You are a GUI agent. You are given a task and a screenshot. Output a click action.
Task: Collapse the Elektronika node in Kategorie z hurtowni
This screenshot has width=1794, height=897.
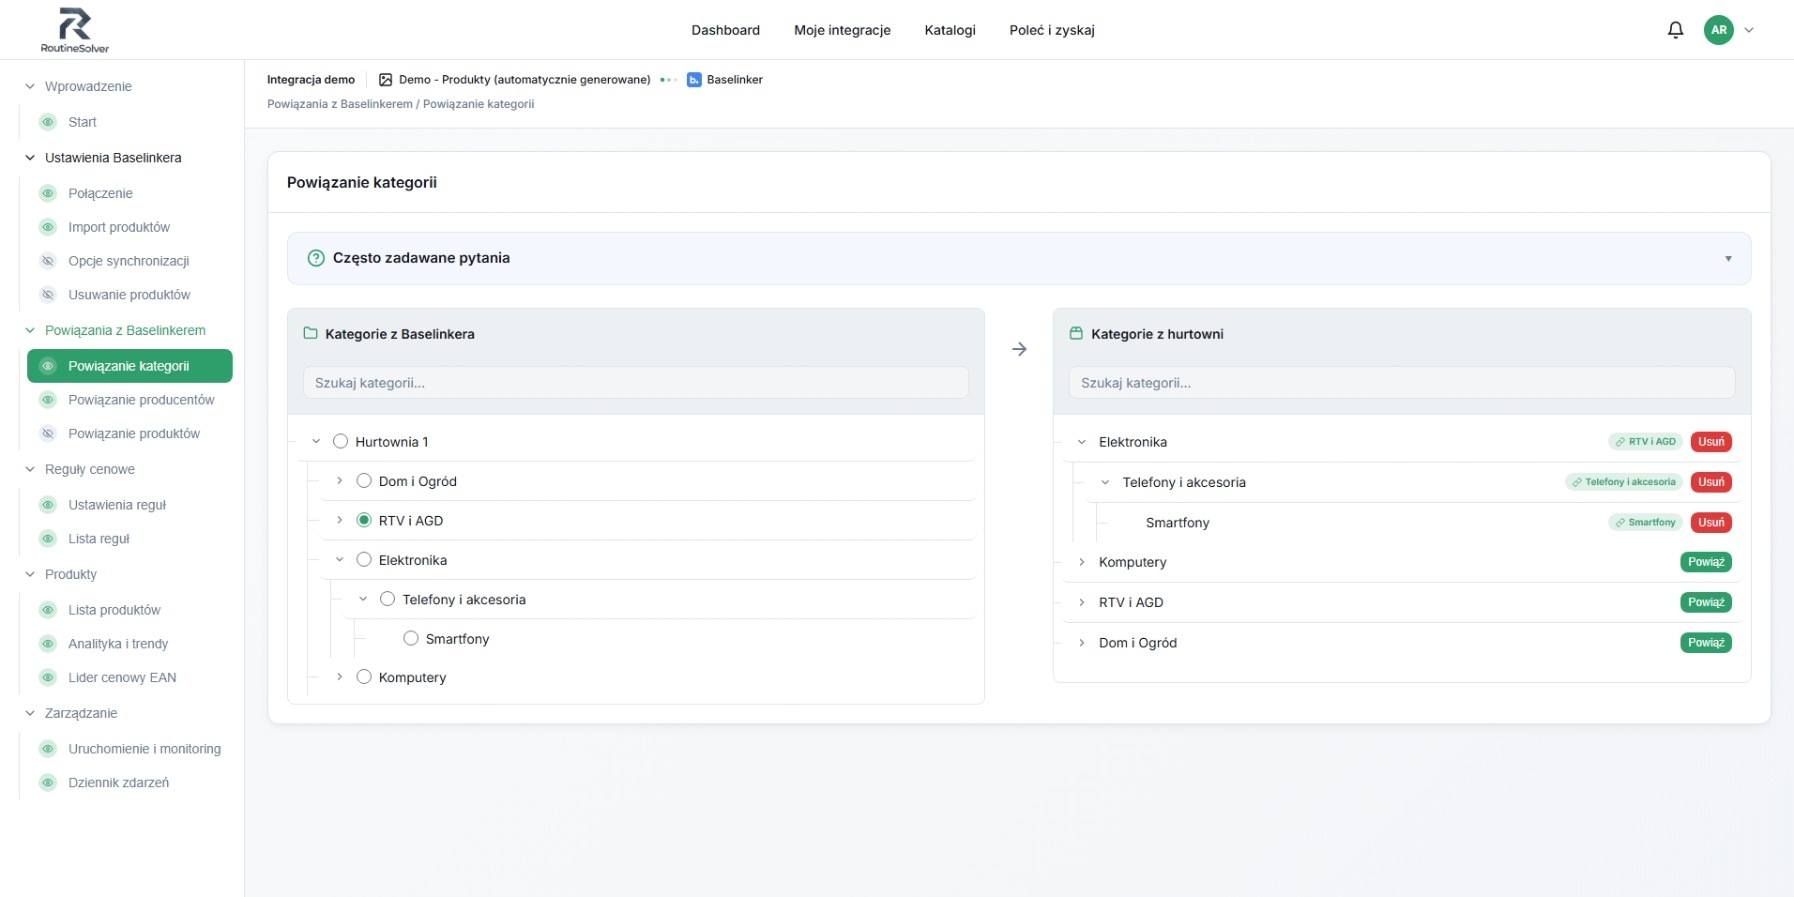tap(1082, 442)
